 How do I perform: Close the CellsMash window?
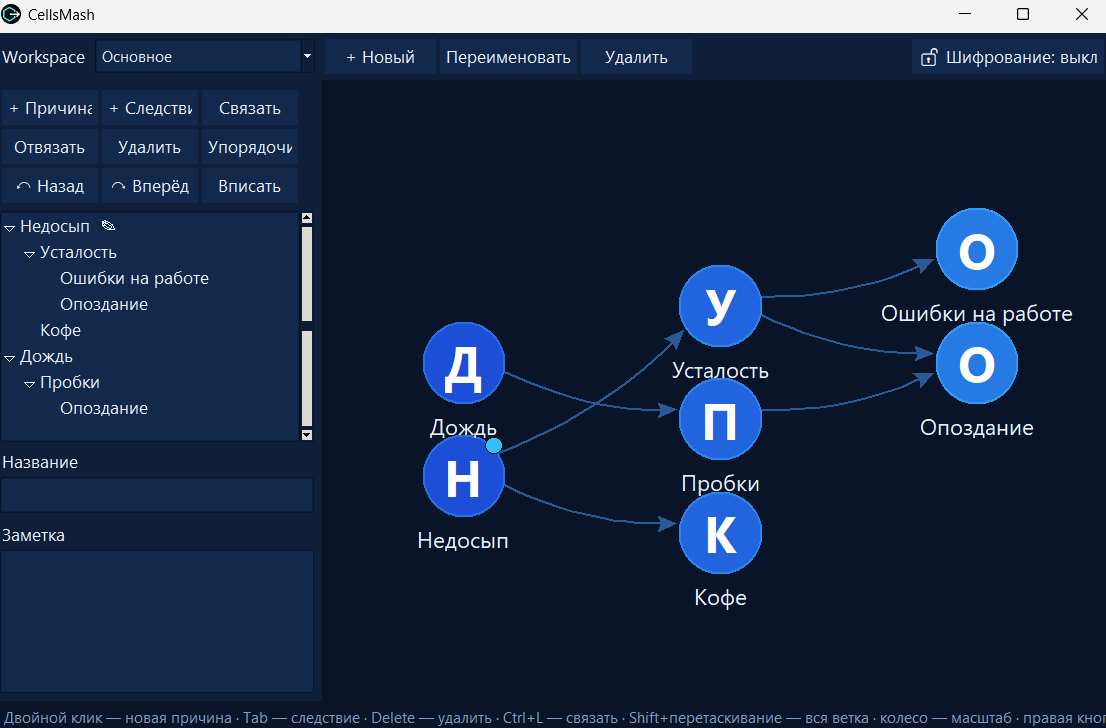click(1081, 14)
